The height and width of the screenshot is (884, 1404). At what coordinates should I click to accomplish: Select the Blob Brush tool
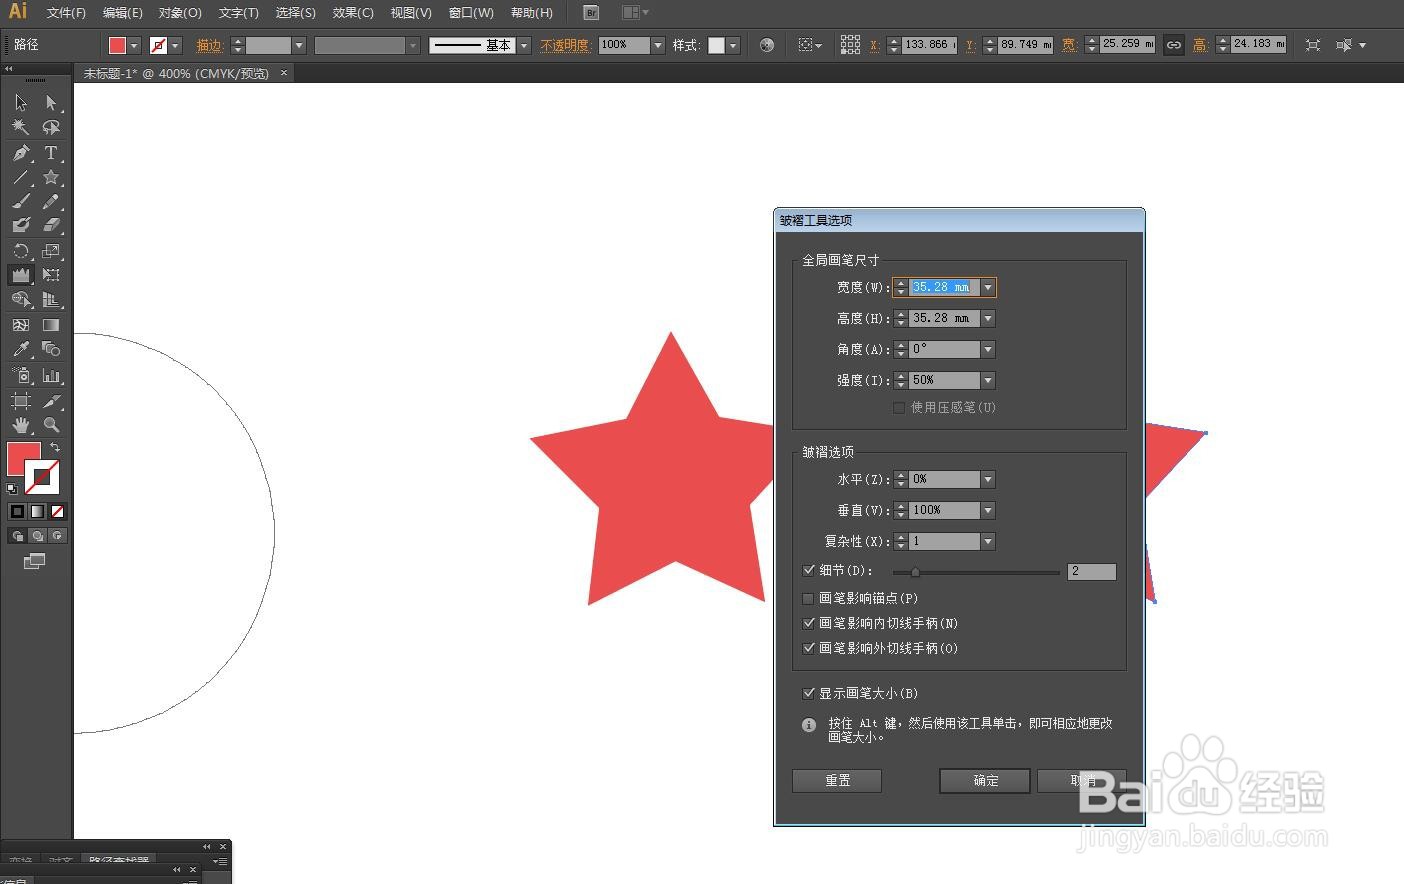(x=21, y=225)
